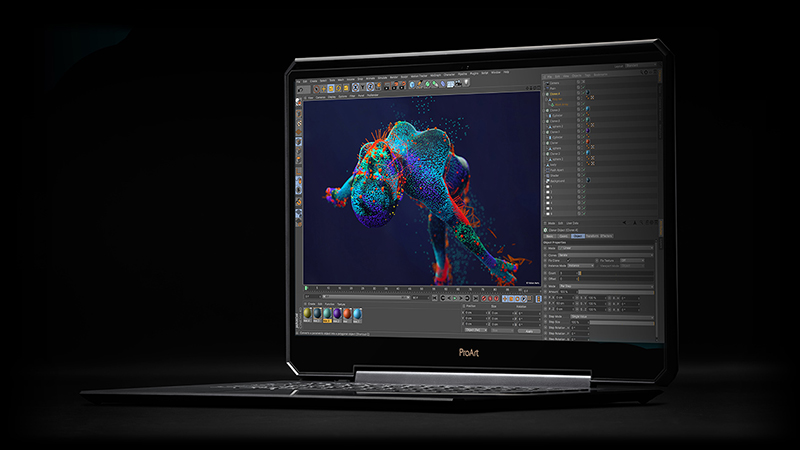Screen dimensions: 800x450
Task: Click the Step Size slider bar
Action: click(622, 323)
